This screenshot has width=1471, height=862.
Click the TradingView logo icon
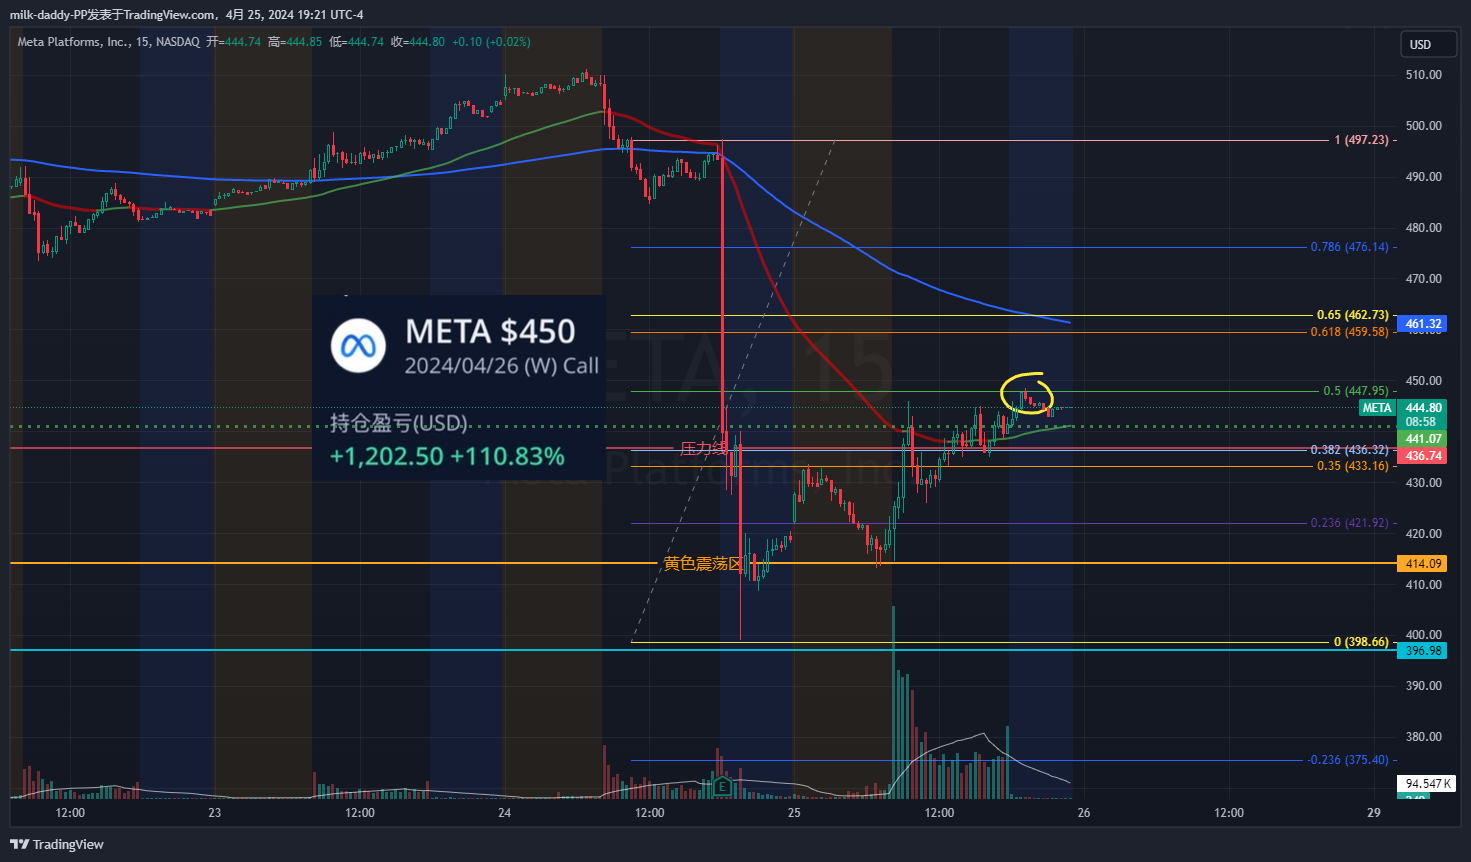pos(18,844)
